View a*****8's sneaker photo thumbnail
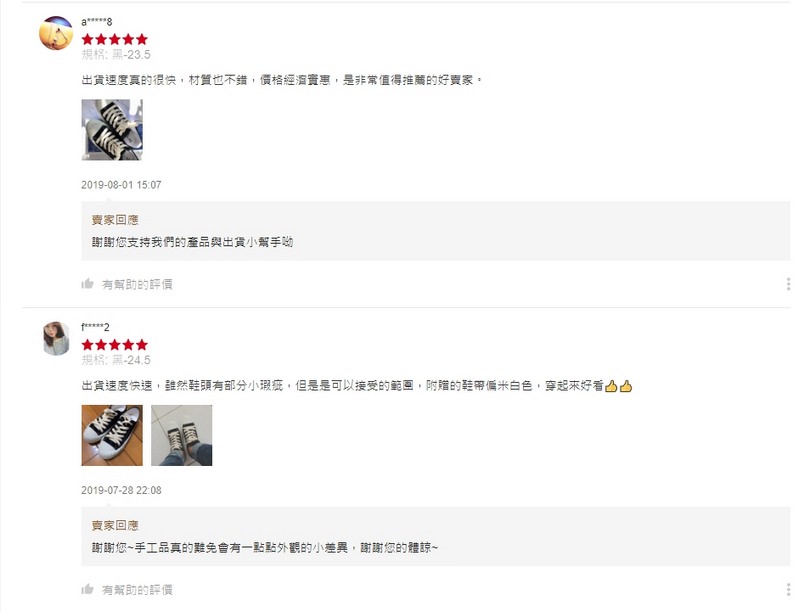The height and width of the screenshot is (612, 810). [112, 130]
